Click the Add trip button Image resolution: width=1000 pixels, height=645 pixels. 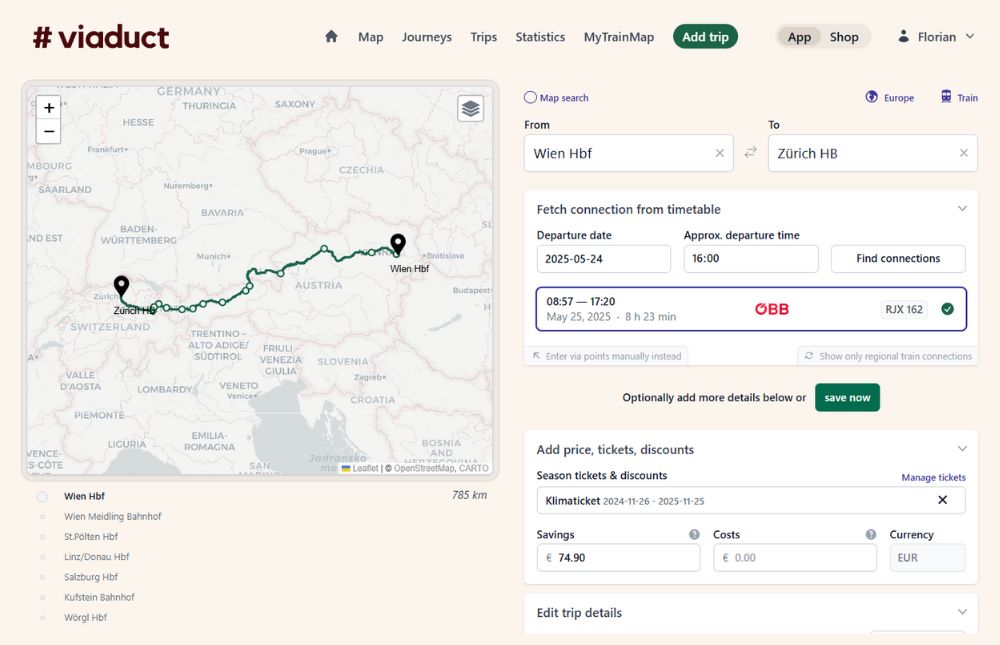pyautogui.click(x=705, y=37)
